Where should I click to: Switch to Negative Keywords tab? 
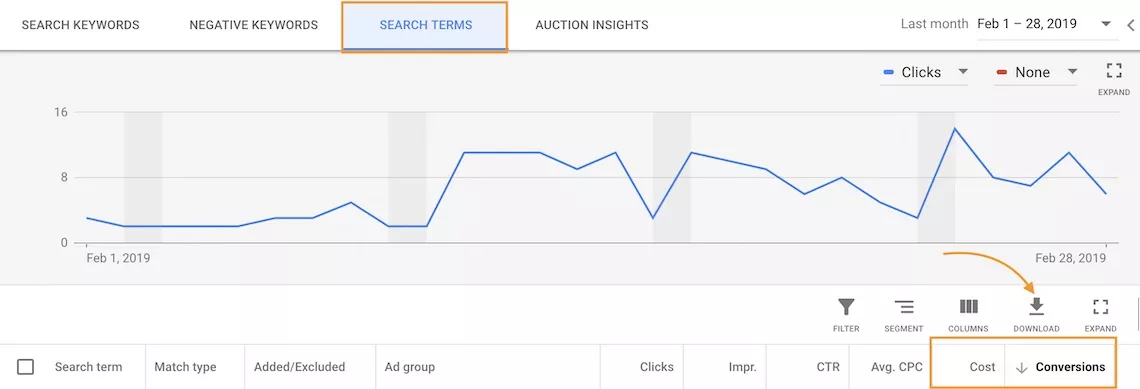pyautogui.click(x=254, y=25)
